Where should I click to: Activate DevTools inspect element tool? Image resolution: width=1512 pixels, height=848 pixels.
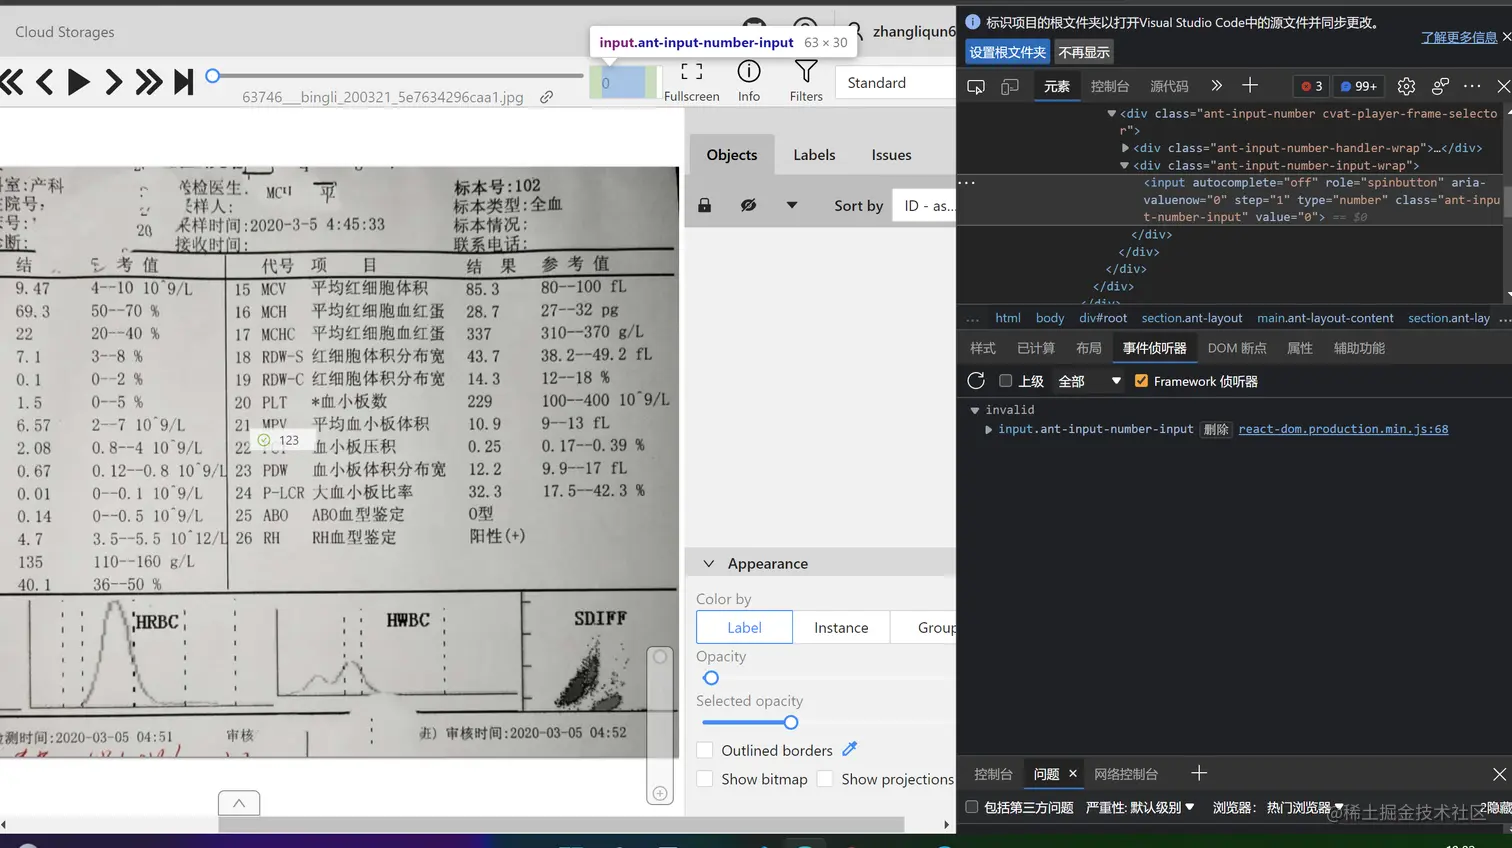pos(976,86)
